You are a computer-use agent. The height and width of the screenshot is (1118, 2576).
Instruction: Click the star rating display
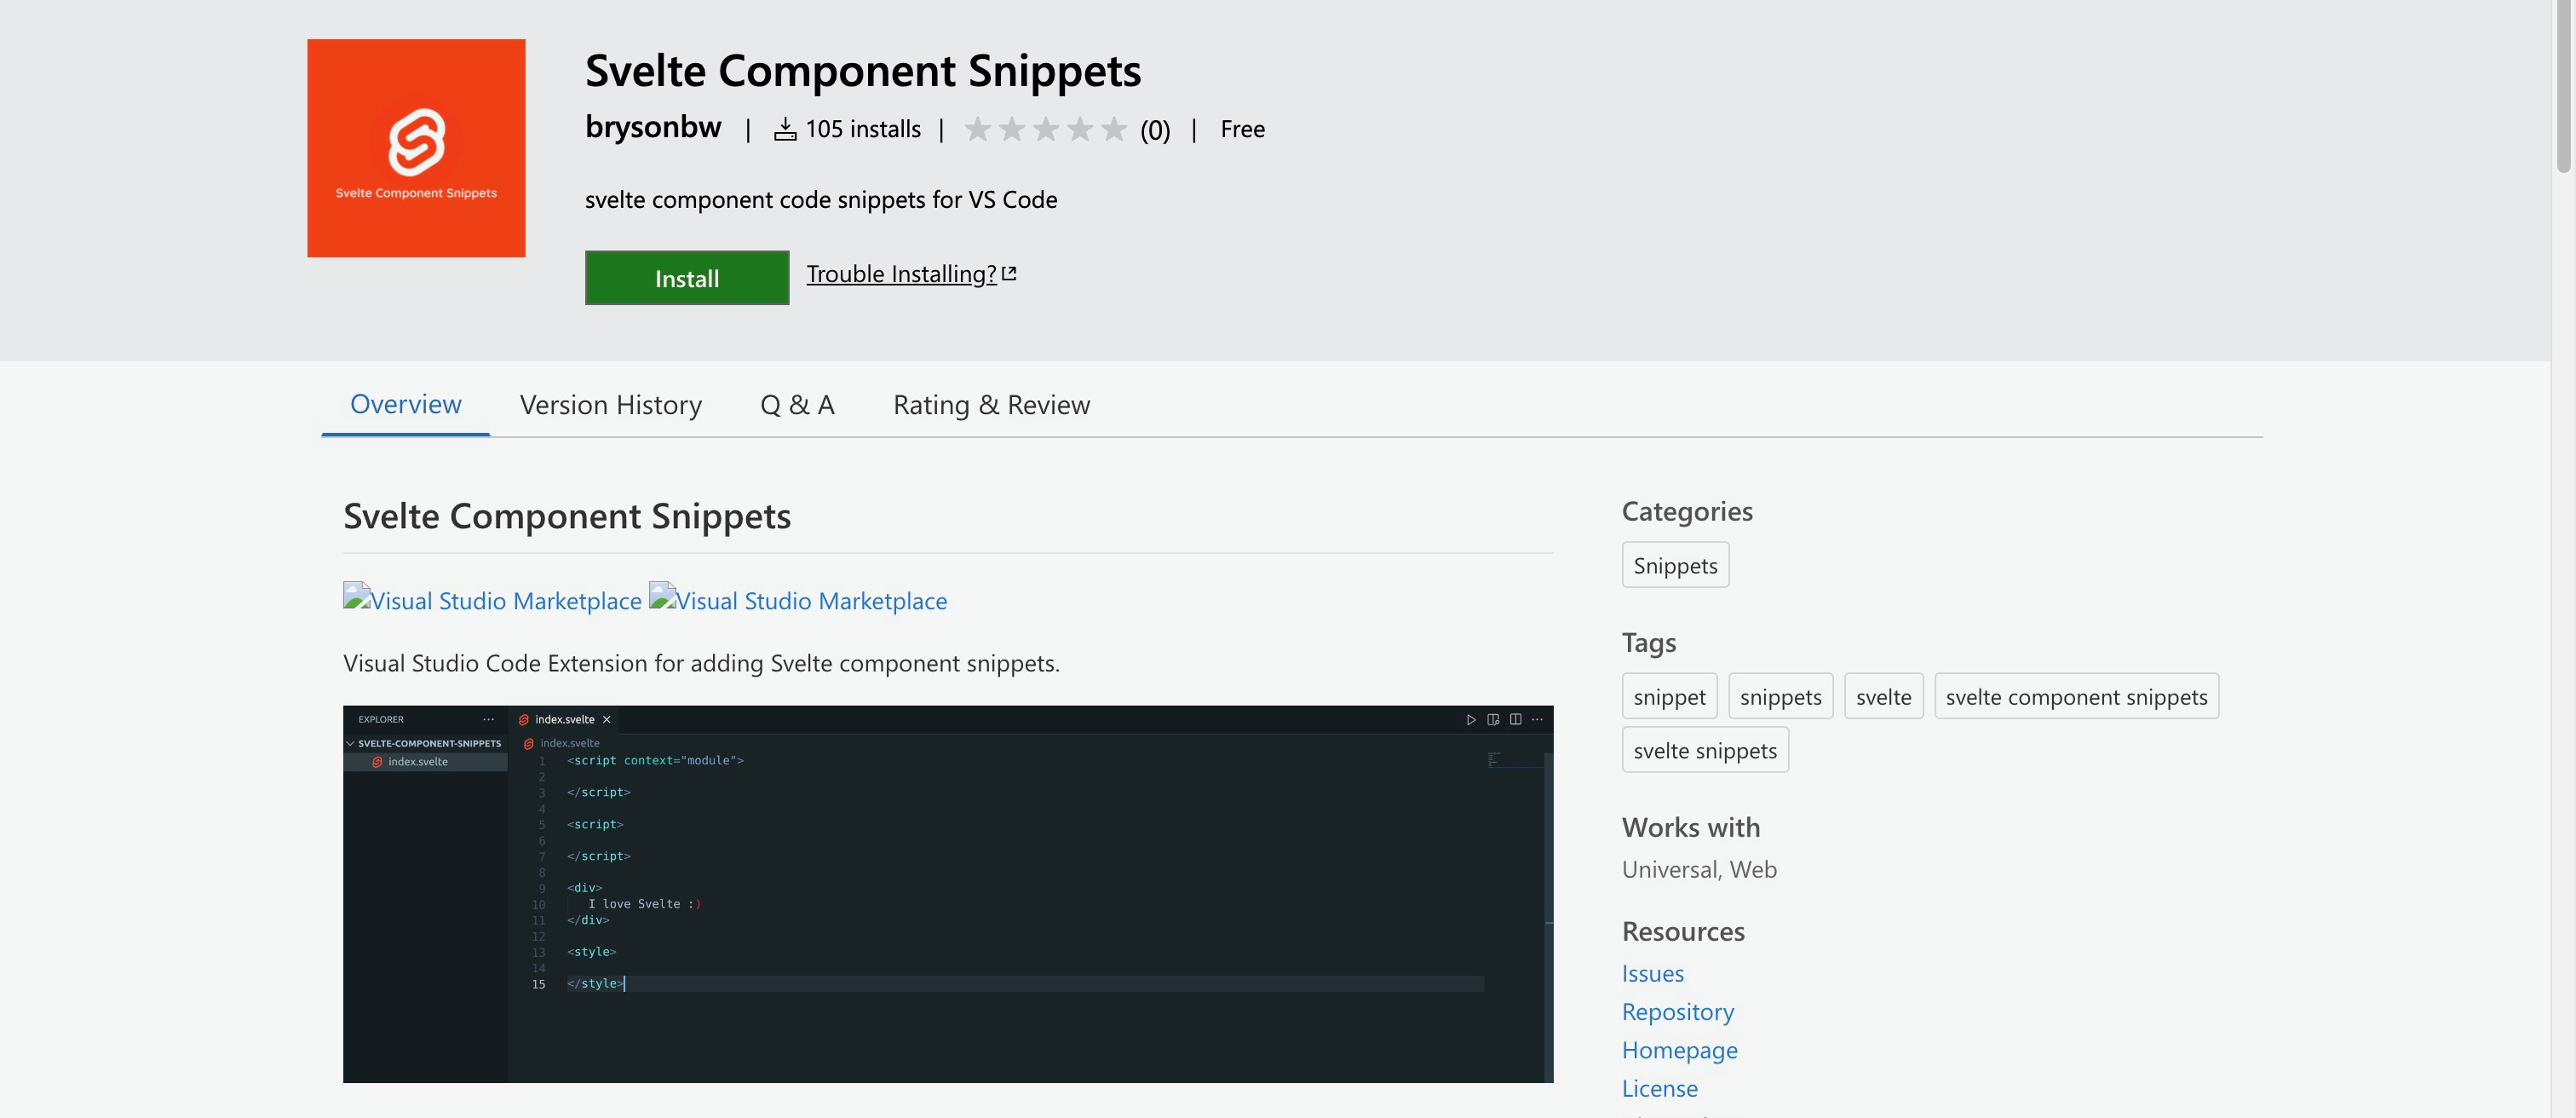click(1045, 129)
